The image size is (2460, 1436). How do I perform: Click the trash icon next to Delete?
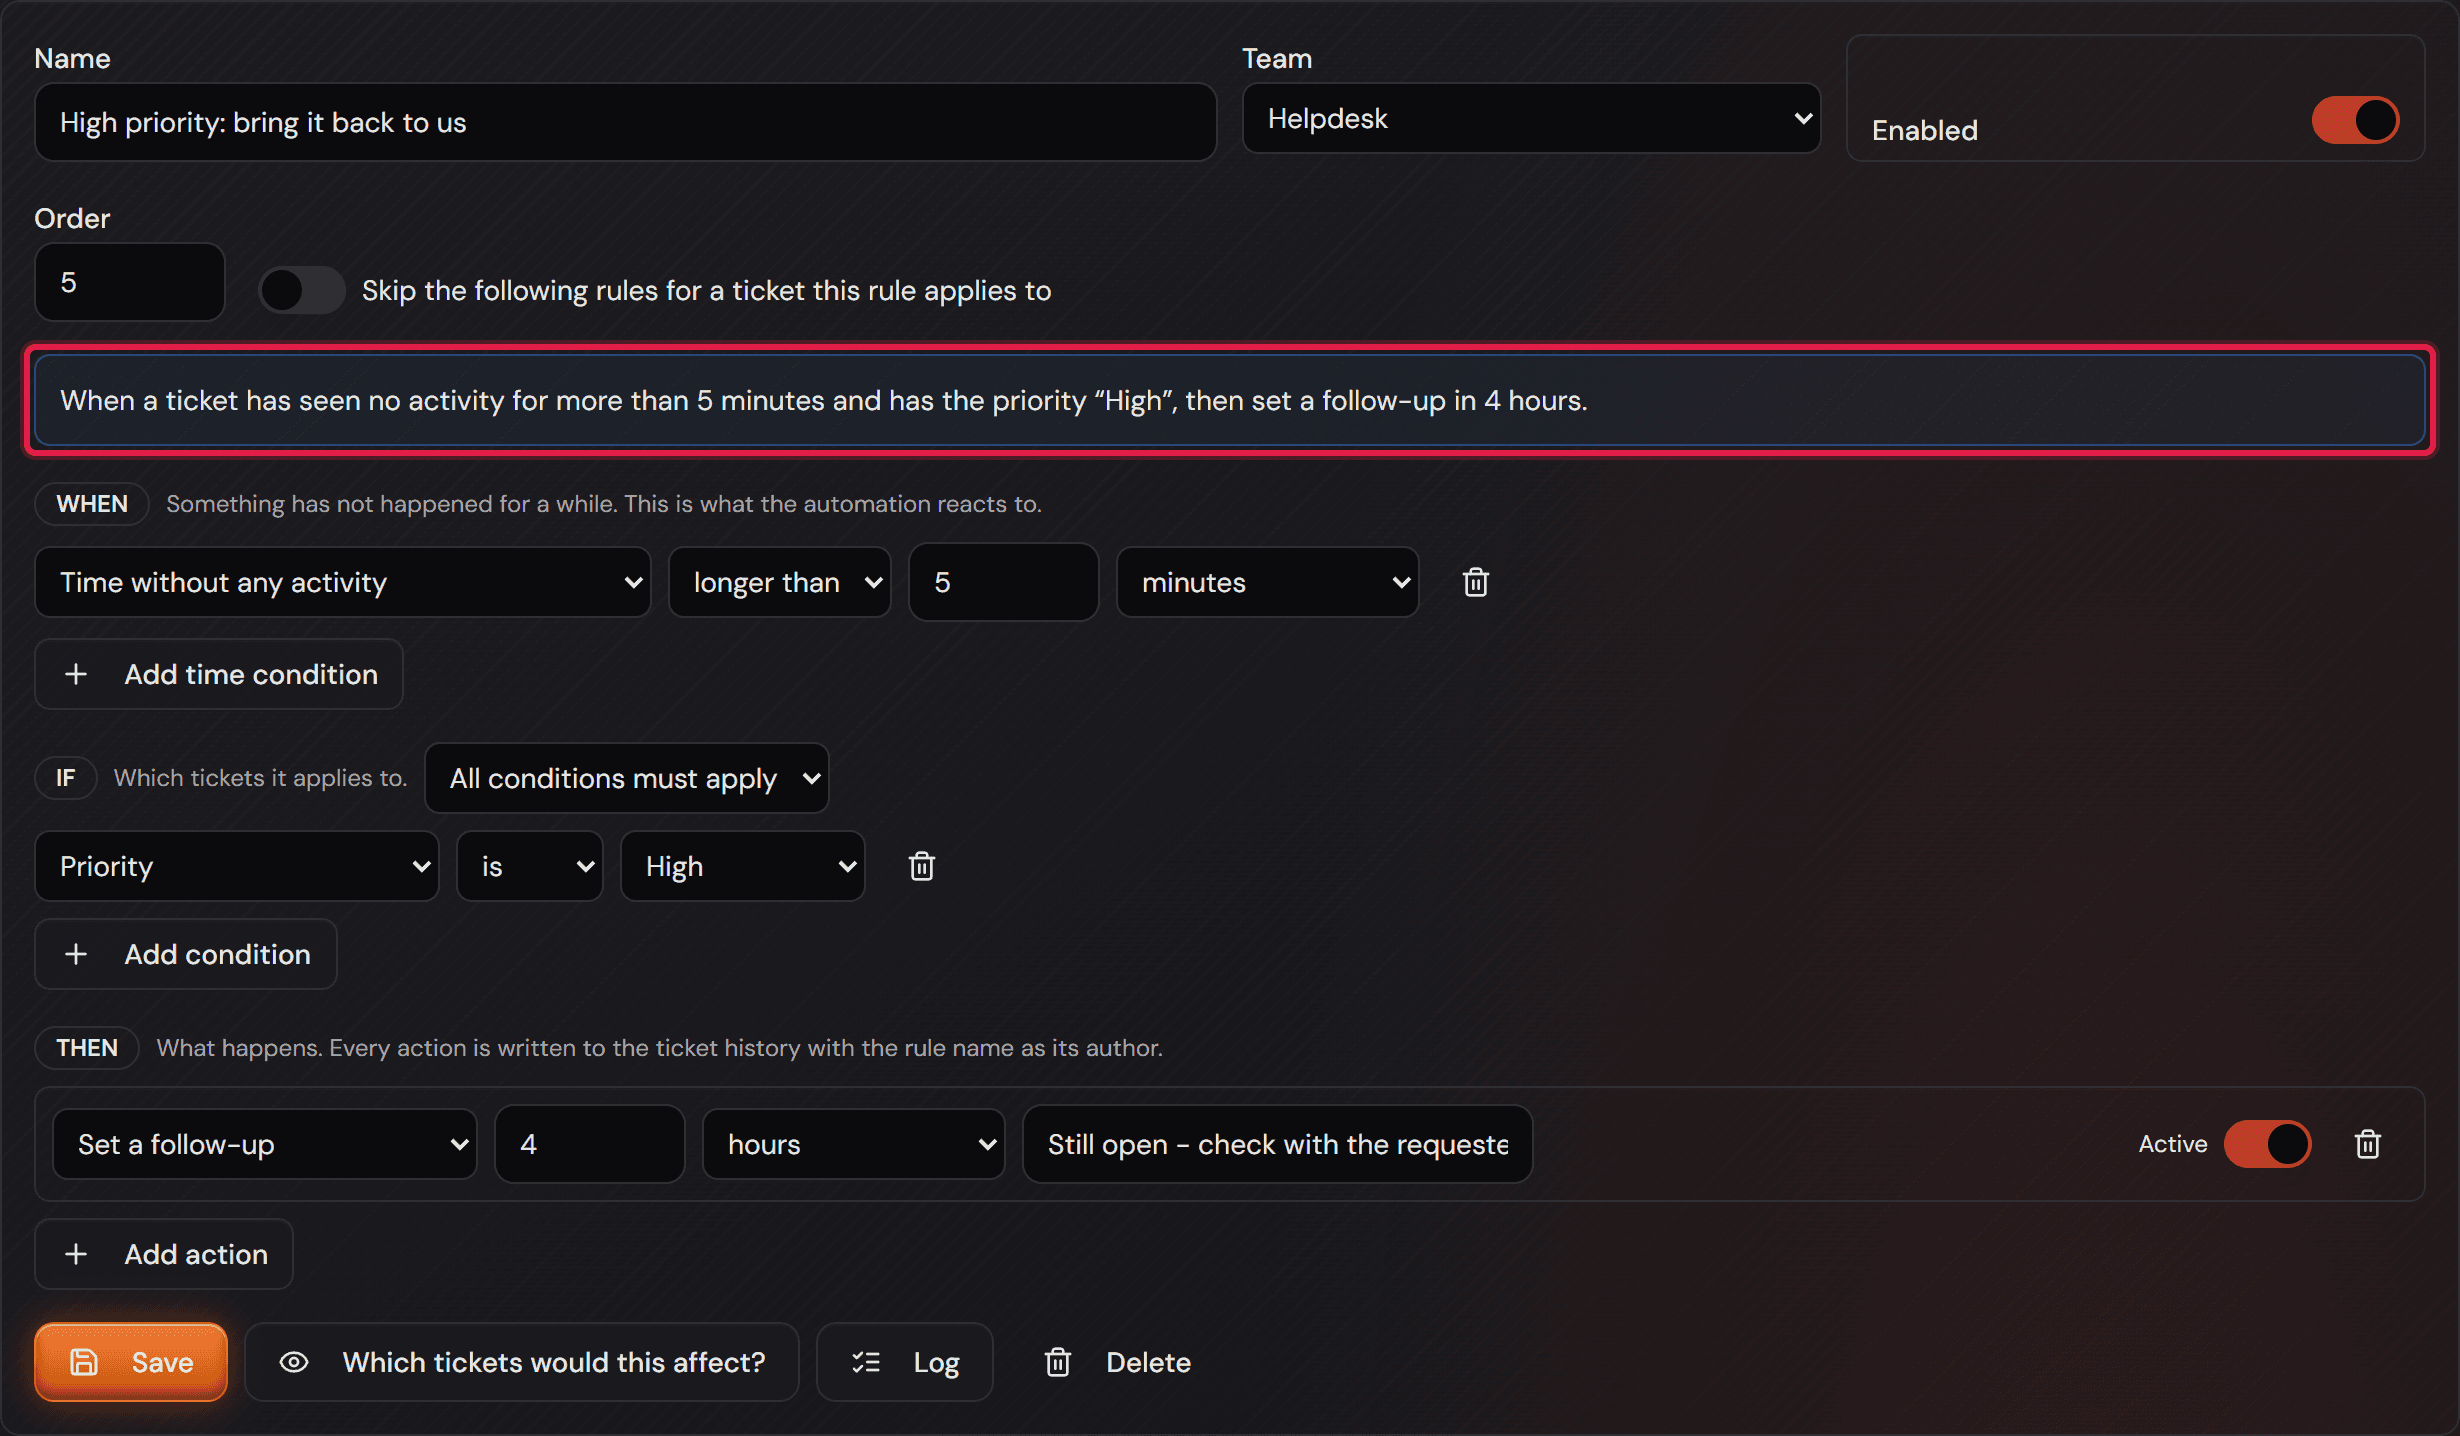[x=1057, y=1362]
